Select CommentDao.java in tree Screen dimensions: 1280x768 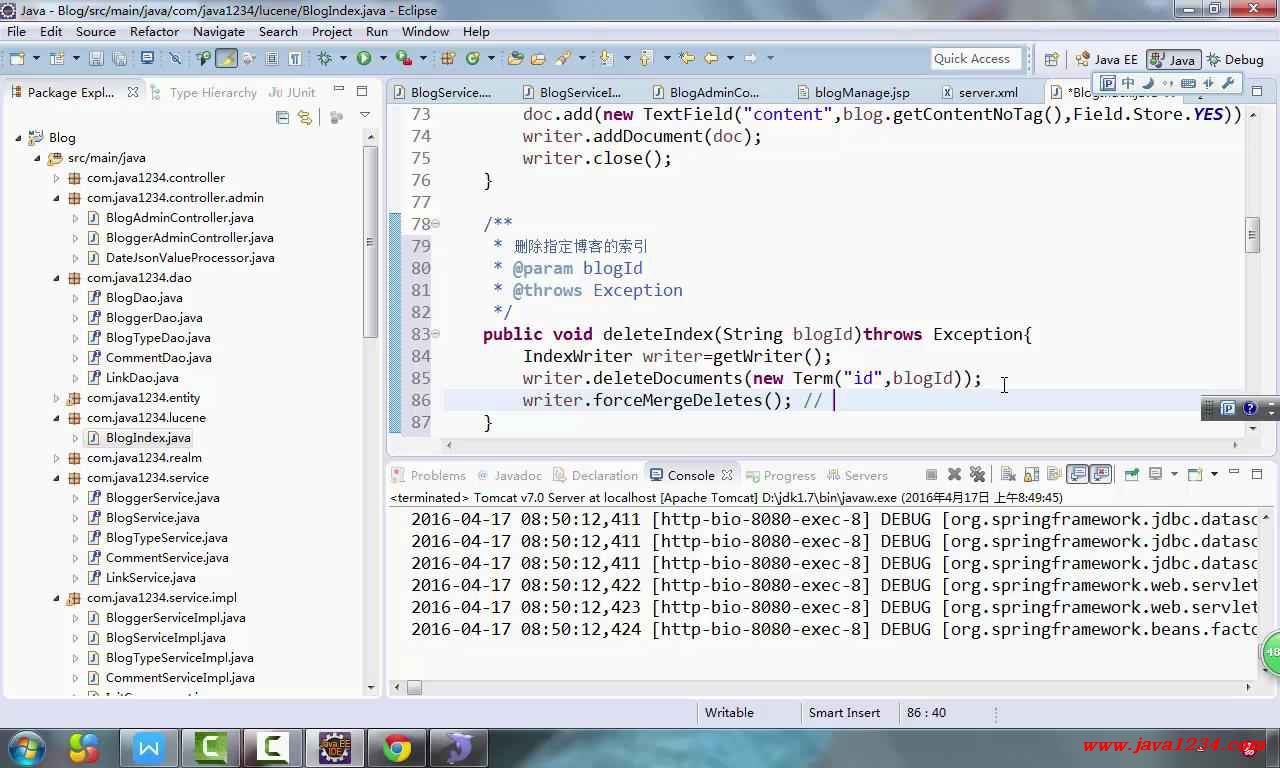[158, 358]
